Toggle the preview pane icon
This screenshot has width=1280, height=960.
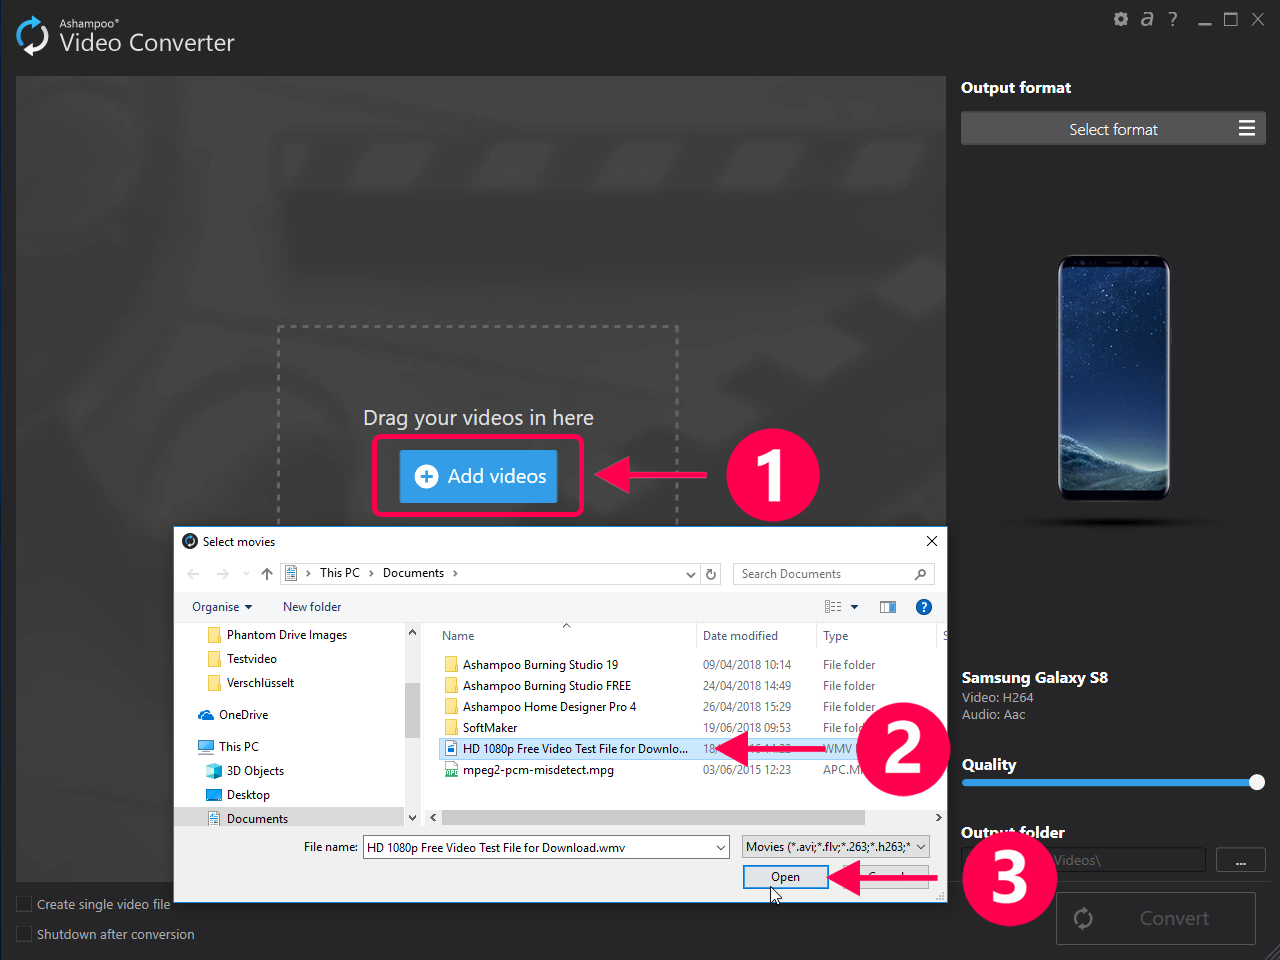888,607
